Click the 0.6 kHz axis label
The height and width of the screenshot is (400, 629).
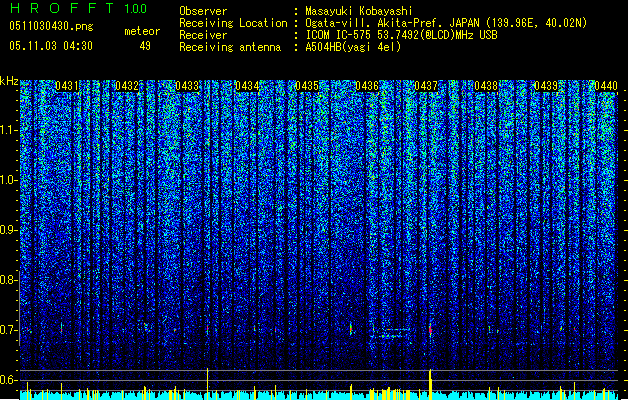coord(8,380)
